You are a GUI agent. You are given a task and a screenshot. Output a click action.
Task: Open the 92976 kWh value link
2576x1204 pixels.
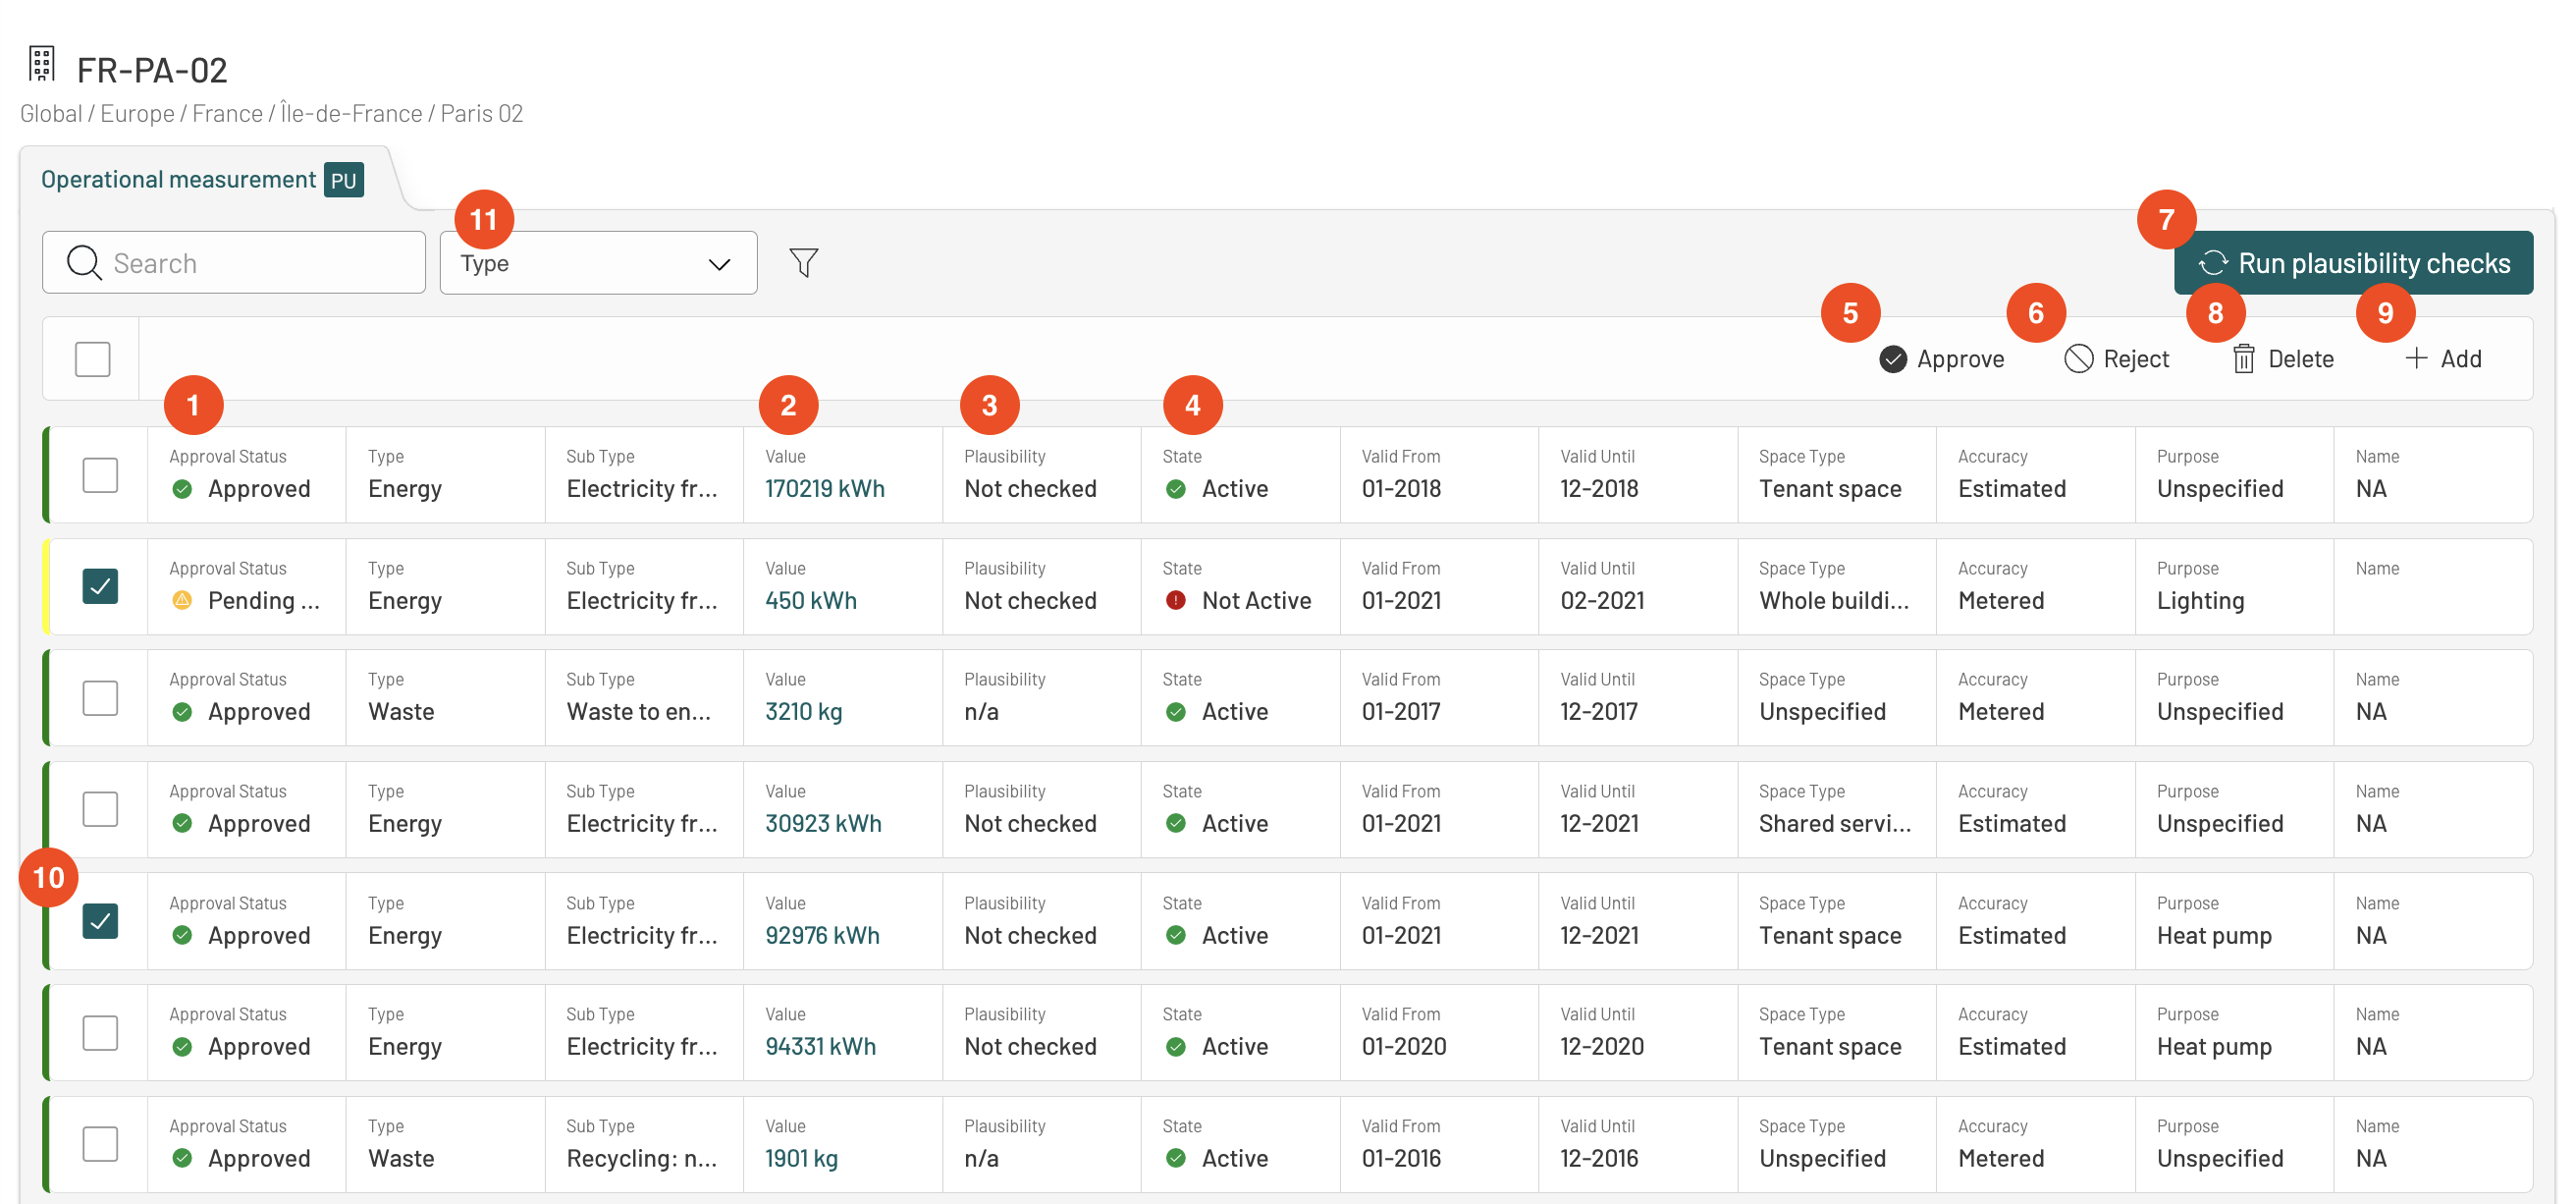click(822, 935)
